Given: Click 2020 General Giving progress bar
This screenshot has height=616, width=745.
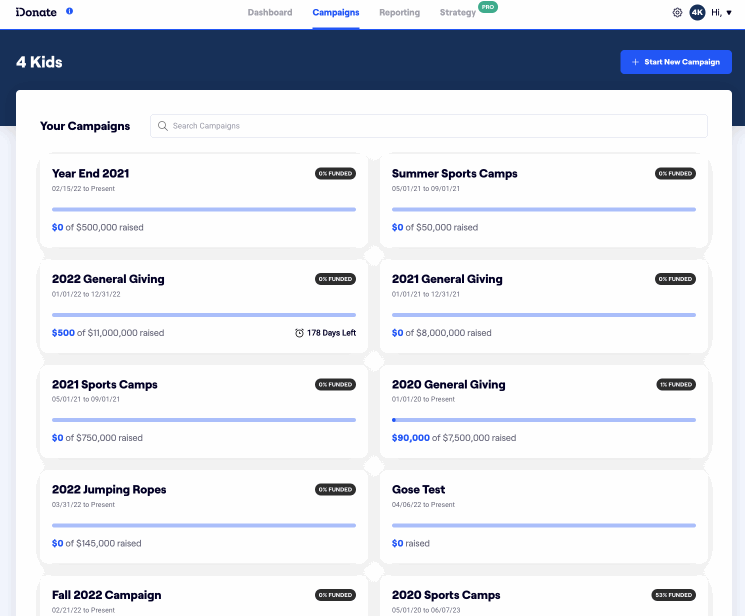Looking at the screenshot, I should point(544,420).
